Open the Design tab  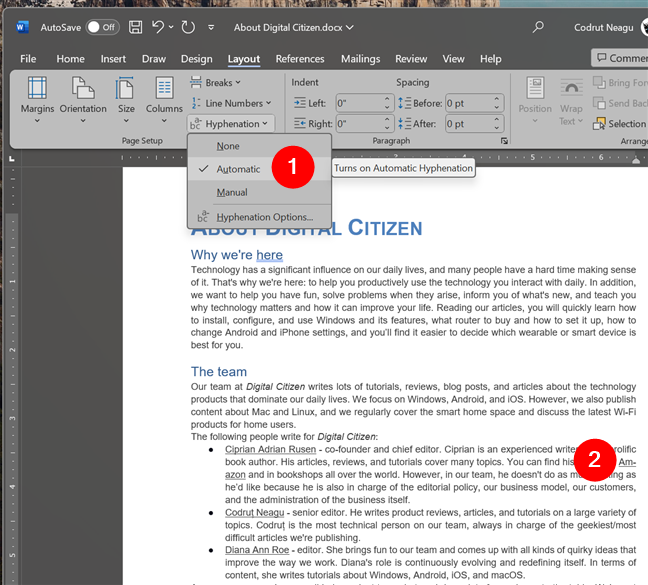[x=197, y=59]
